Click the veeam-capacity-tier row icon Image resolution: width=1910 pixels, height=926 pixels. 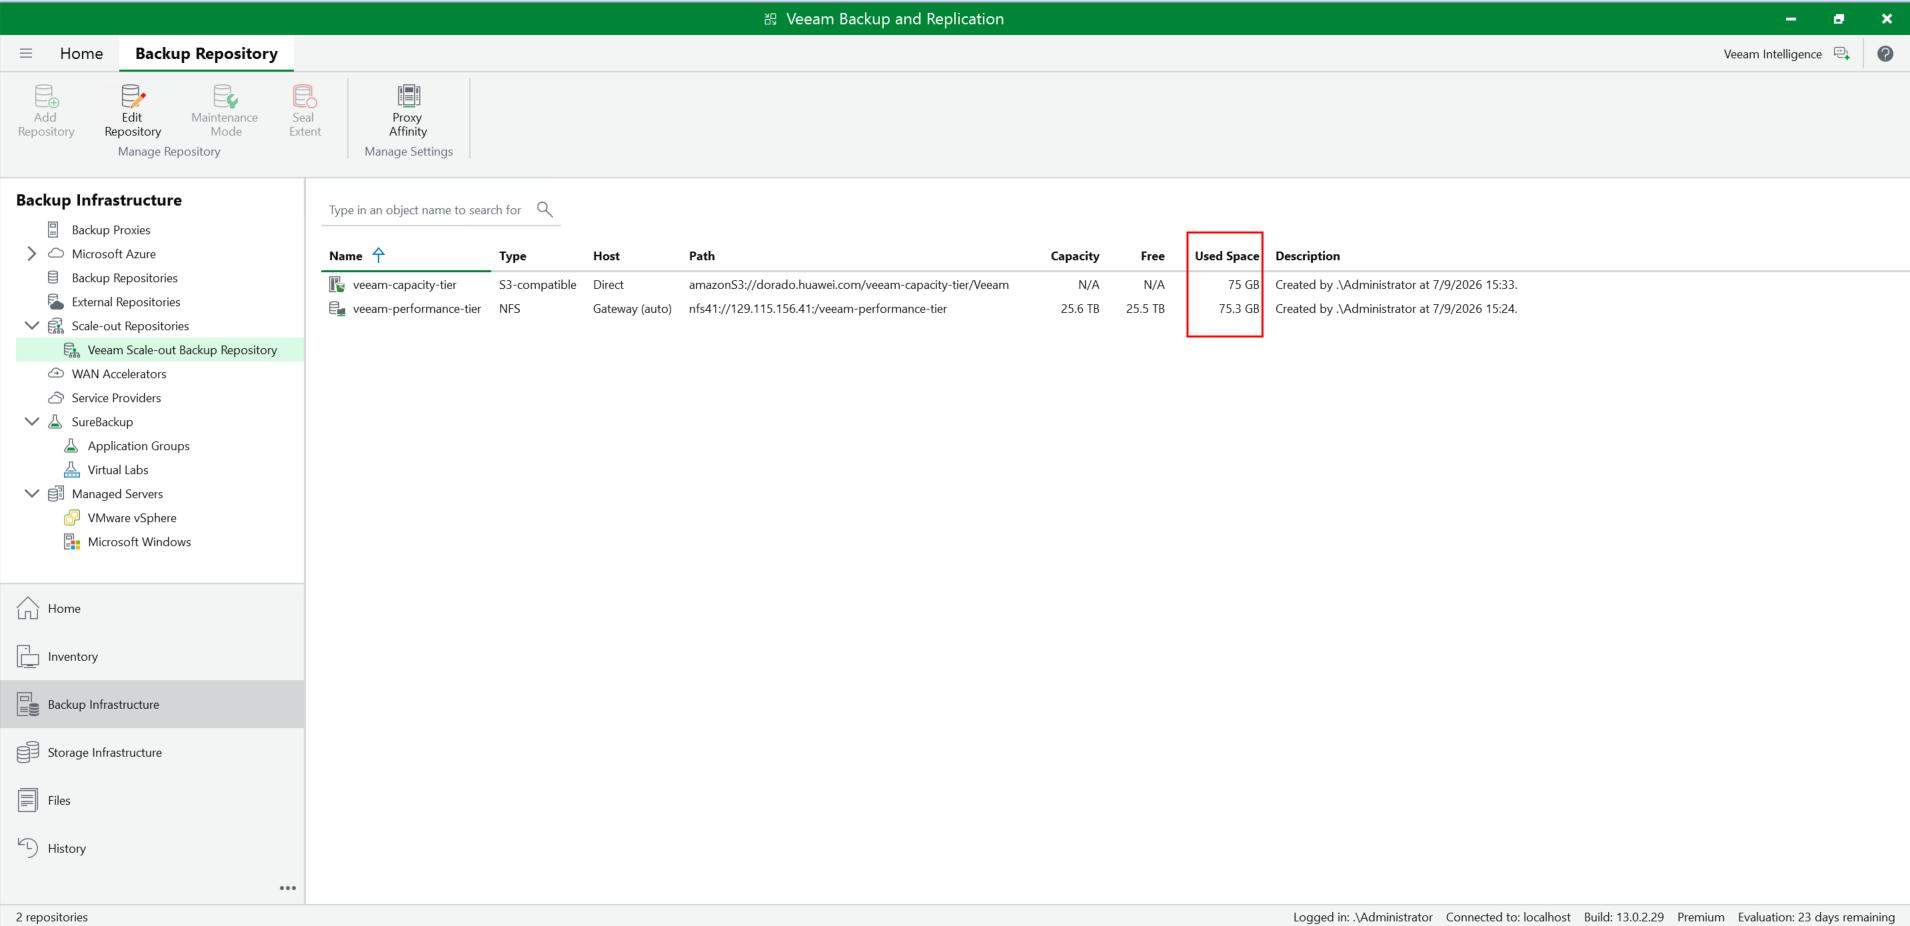[337, 285]
